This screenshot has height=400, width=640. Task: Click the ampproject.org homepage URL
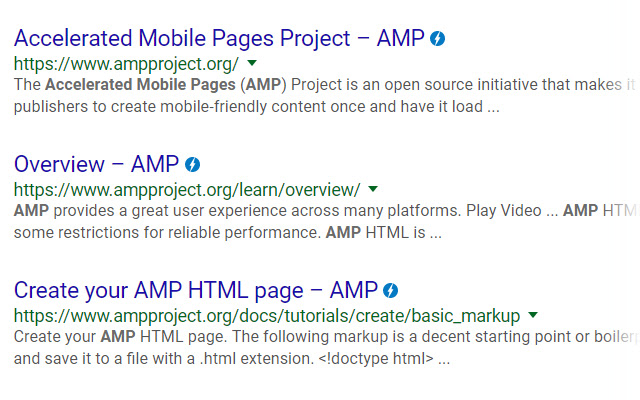click(126, 64)
